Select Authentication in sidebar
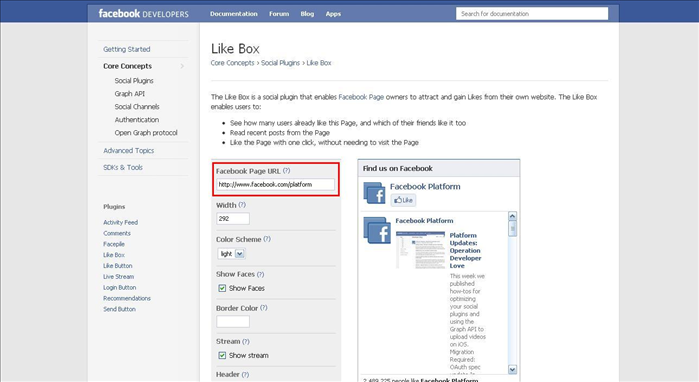 [136, 119]
